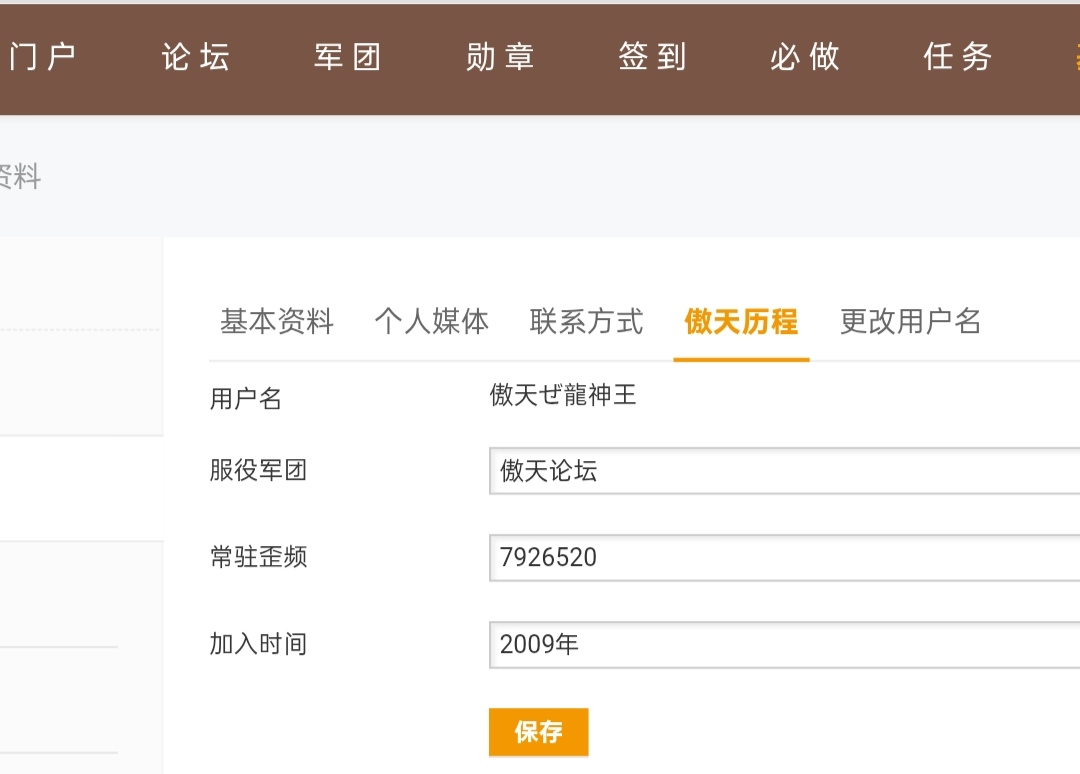Go to the 论坛 section
The image size is (1080, 774).
pos(196,57)
